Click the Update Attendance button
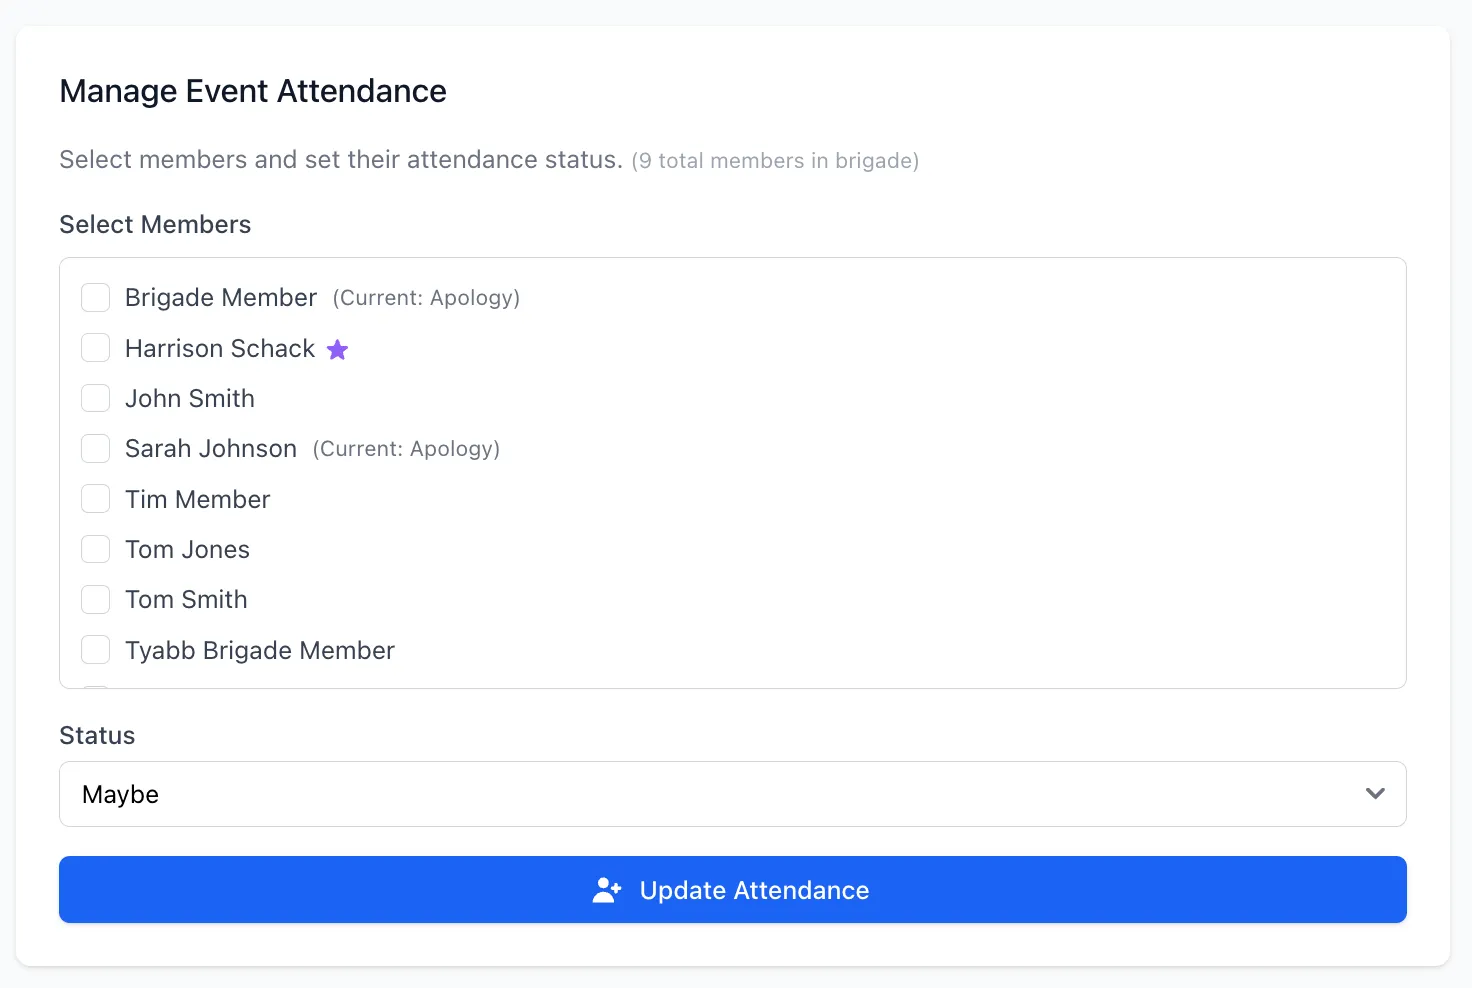The height and width of the screenshot is (988, 1472). click(x=733, y=889)
